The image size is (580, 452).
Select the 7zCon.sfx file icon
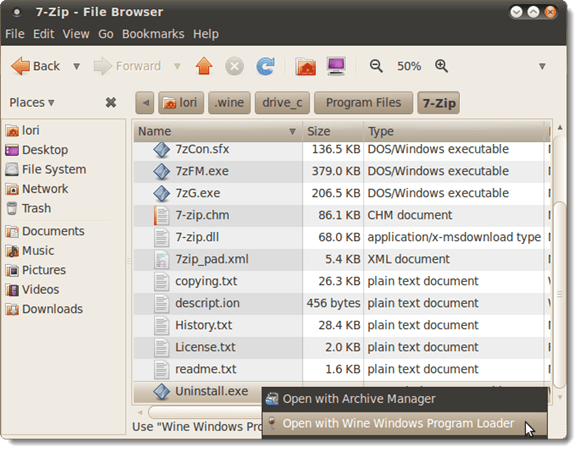click(162, 149)
